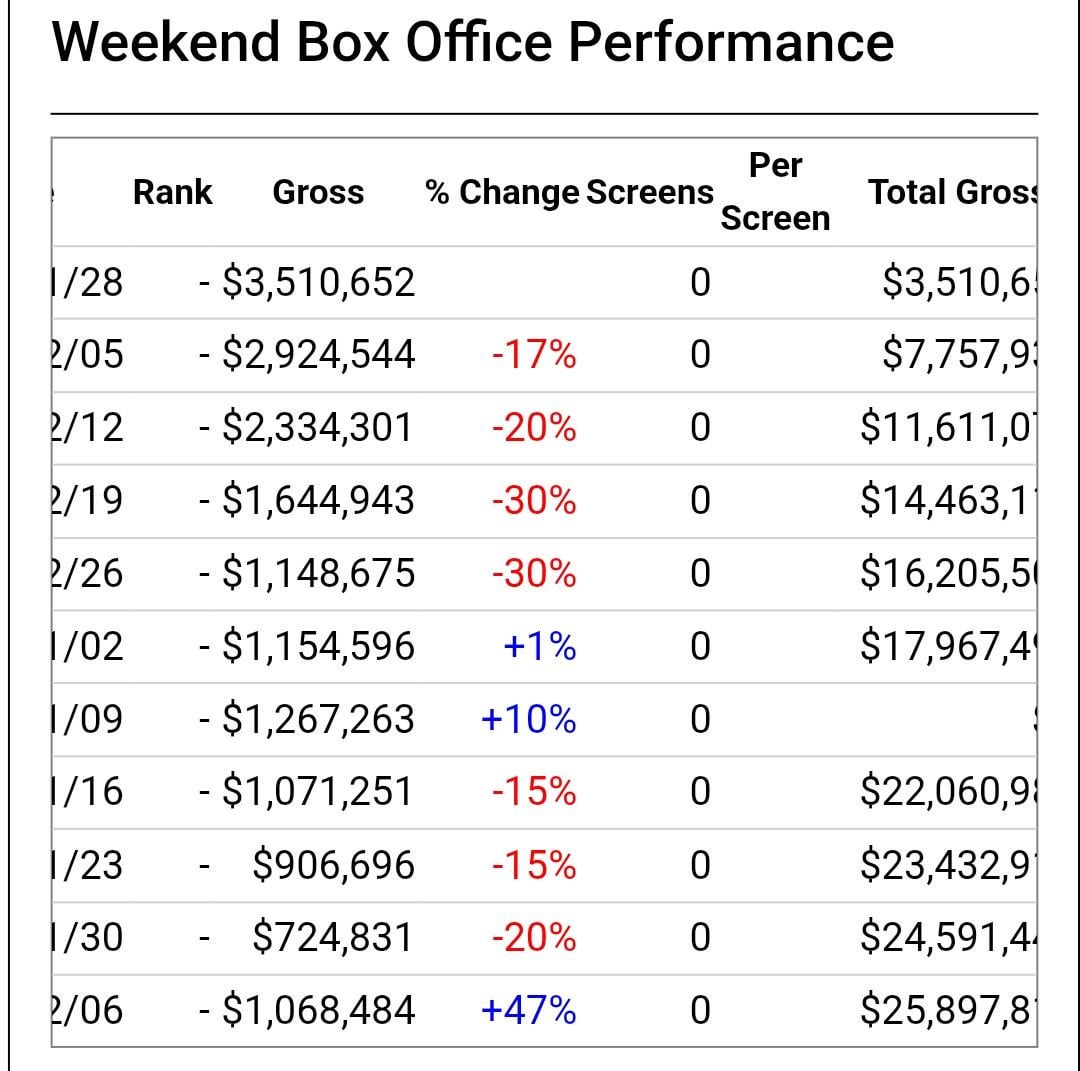
Task: Click the +47% change value
Action: 529,1011
